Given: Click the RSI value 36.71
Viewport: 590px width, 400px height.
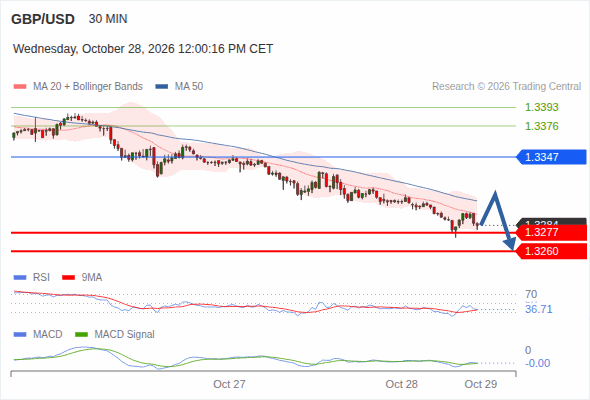Looking at the screenshot, I should tap(539, 309).
